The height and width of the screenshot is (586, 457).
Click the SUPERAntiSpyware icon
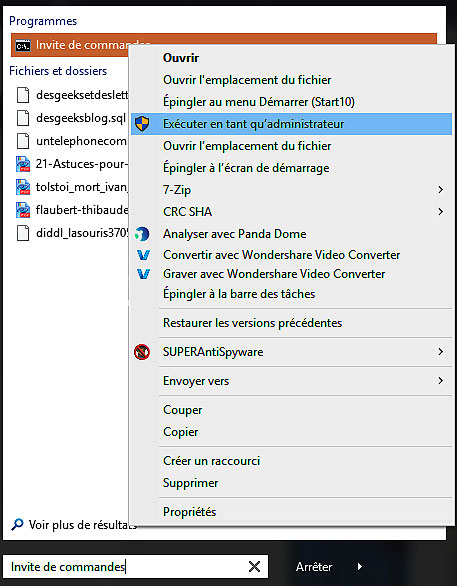pos(142,352)
